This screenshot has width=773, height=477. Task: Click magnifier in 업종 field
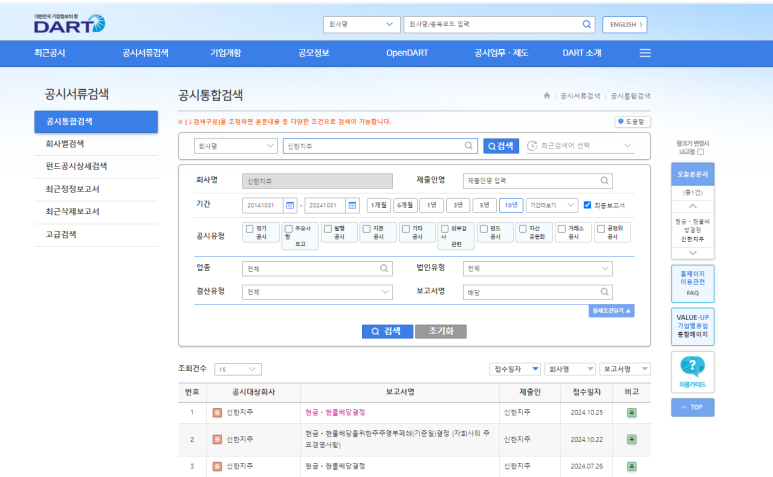click(384, 268)
